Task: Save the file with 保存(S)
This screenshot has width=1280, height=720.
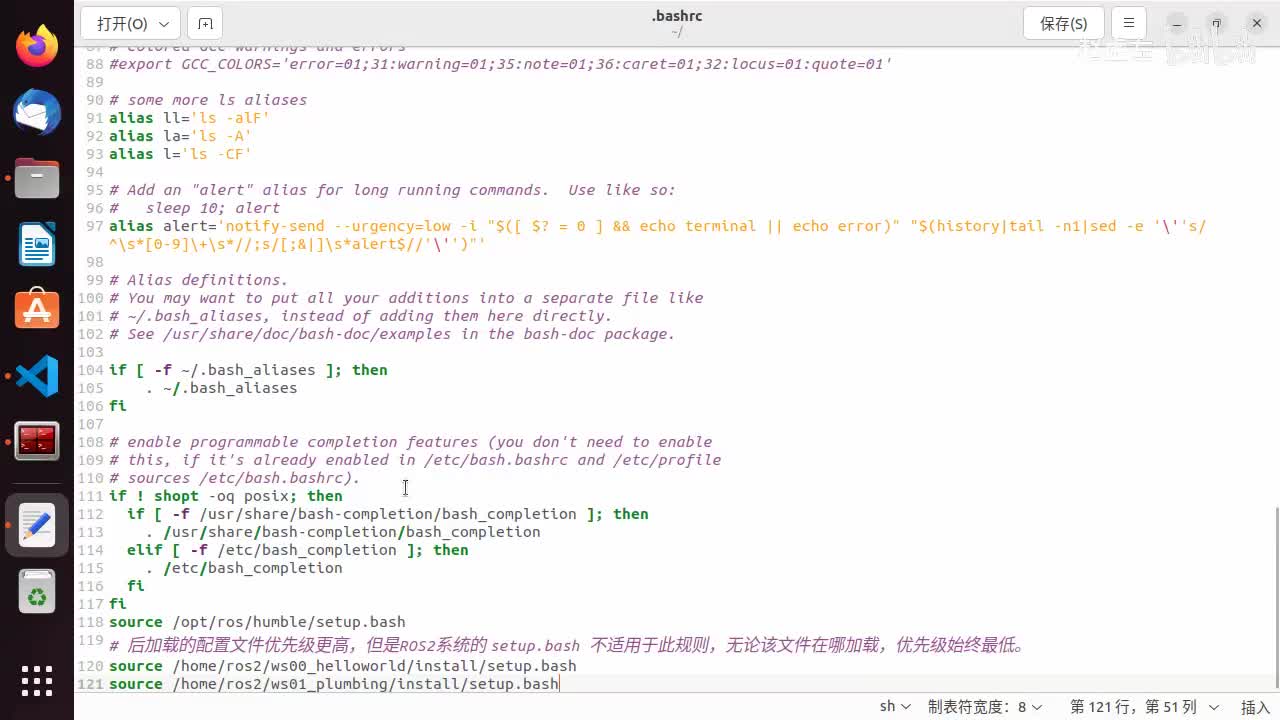Action: click(x=1064, y=23)
